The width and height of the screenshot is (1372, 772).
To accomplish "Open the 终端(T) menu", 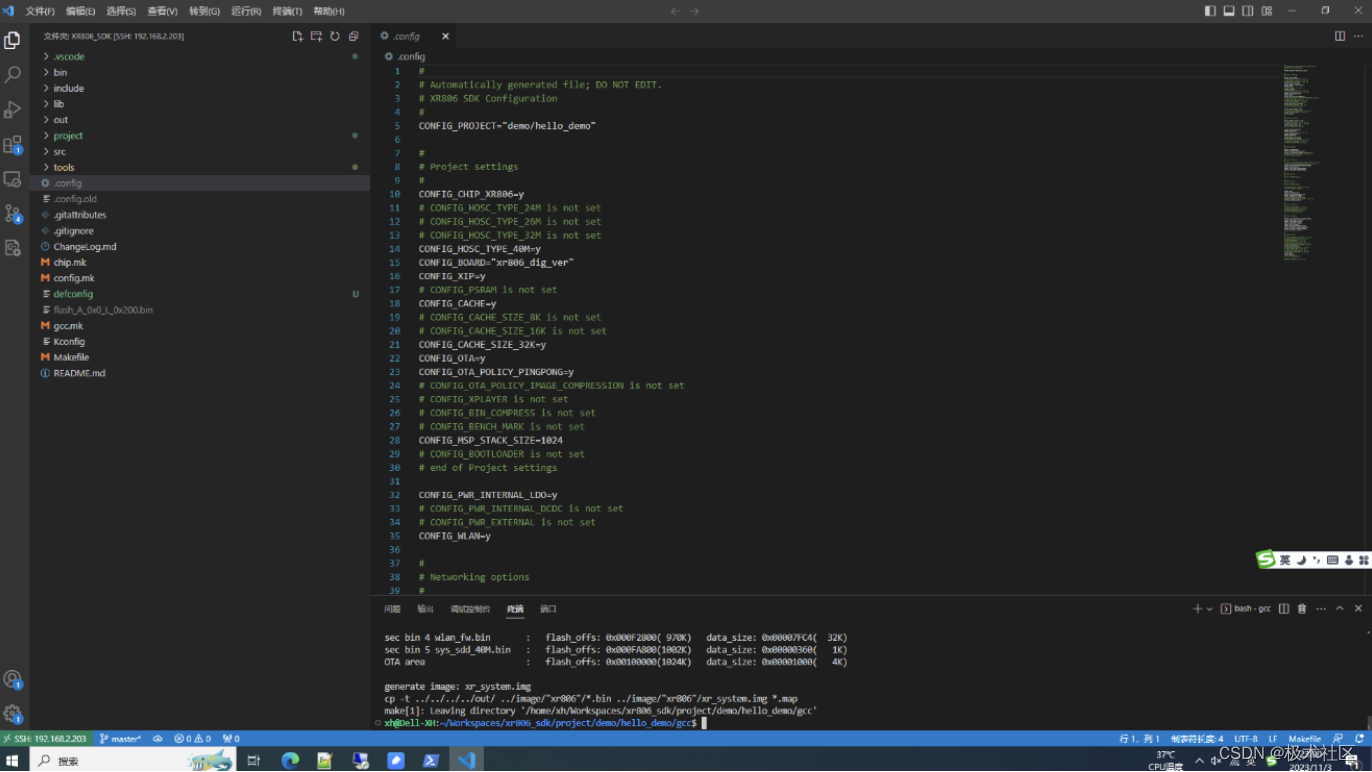I will click(287, 11).
